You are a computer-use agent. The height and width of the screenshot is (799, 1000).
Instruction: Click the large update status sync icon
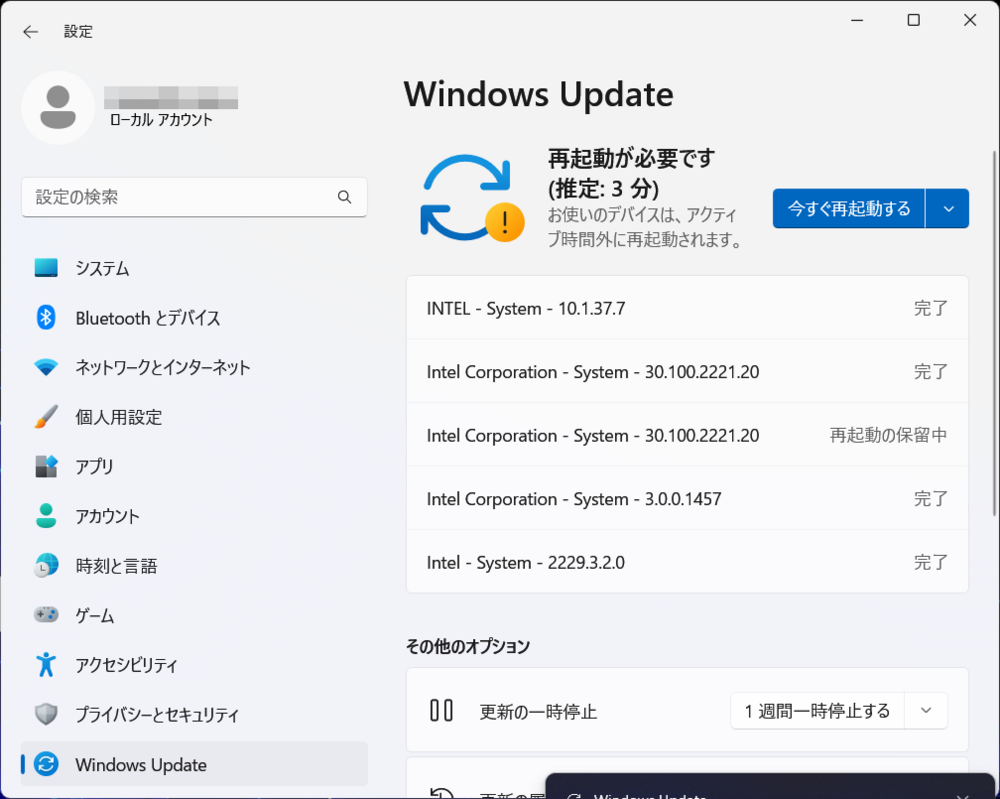coord(472,198)
